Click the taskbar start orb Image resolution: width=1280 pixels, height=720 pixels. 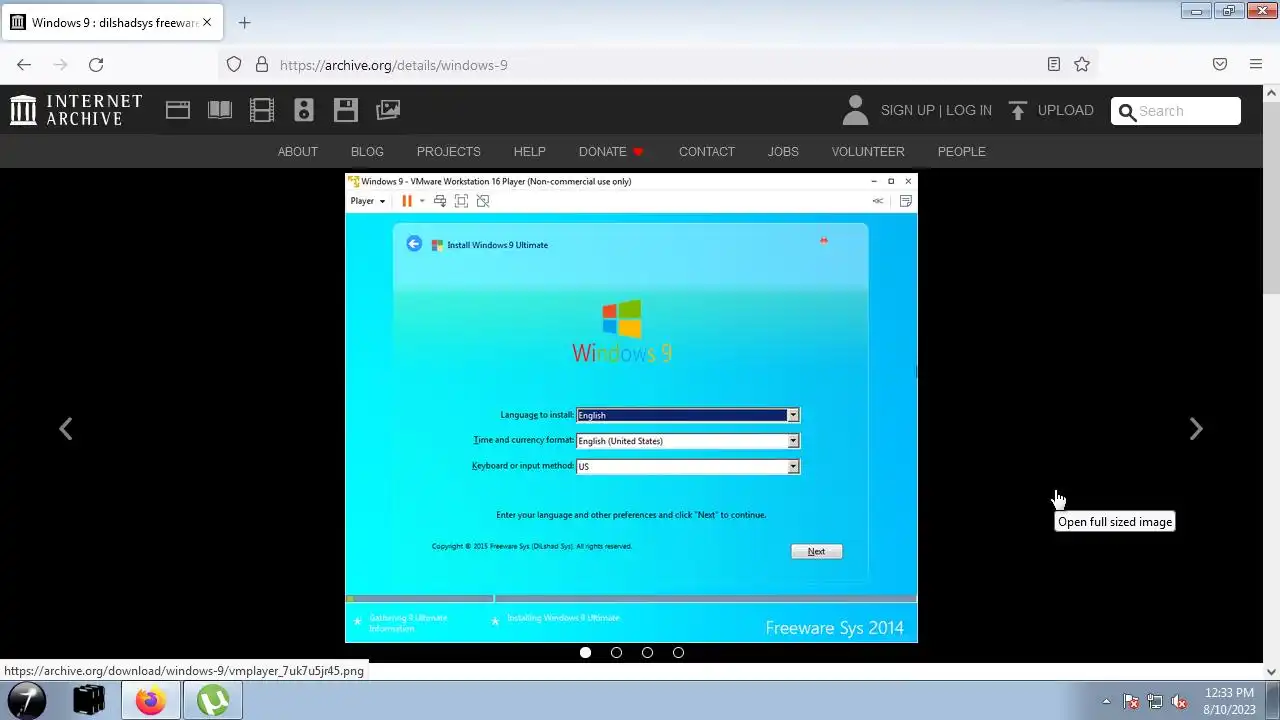(x=27, y=701)
